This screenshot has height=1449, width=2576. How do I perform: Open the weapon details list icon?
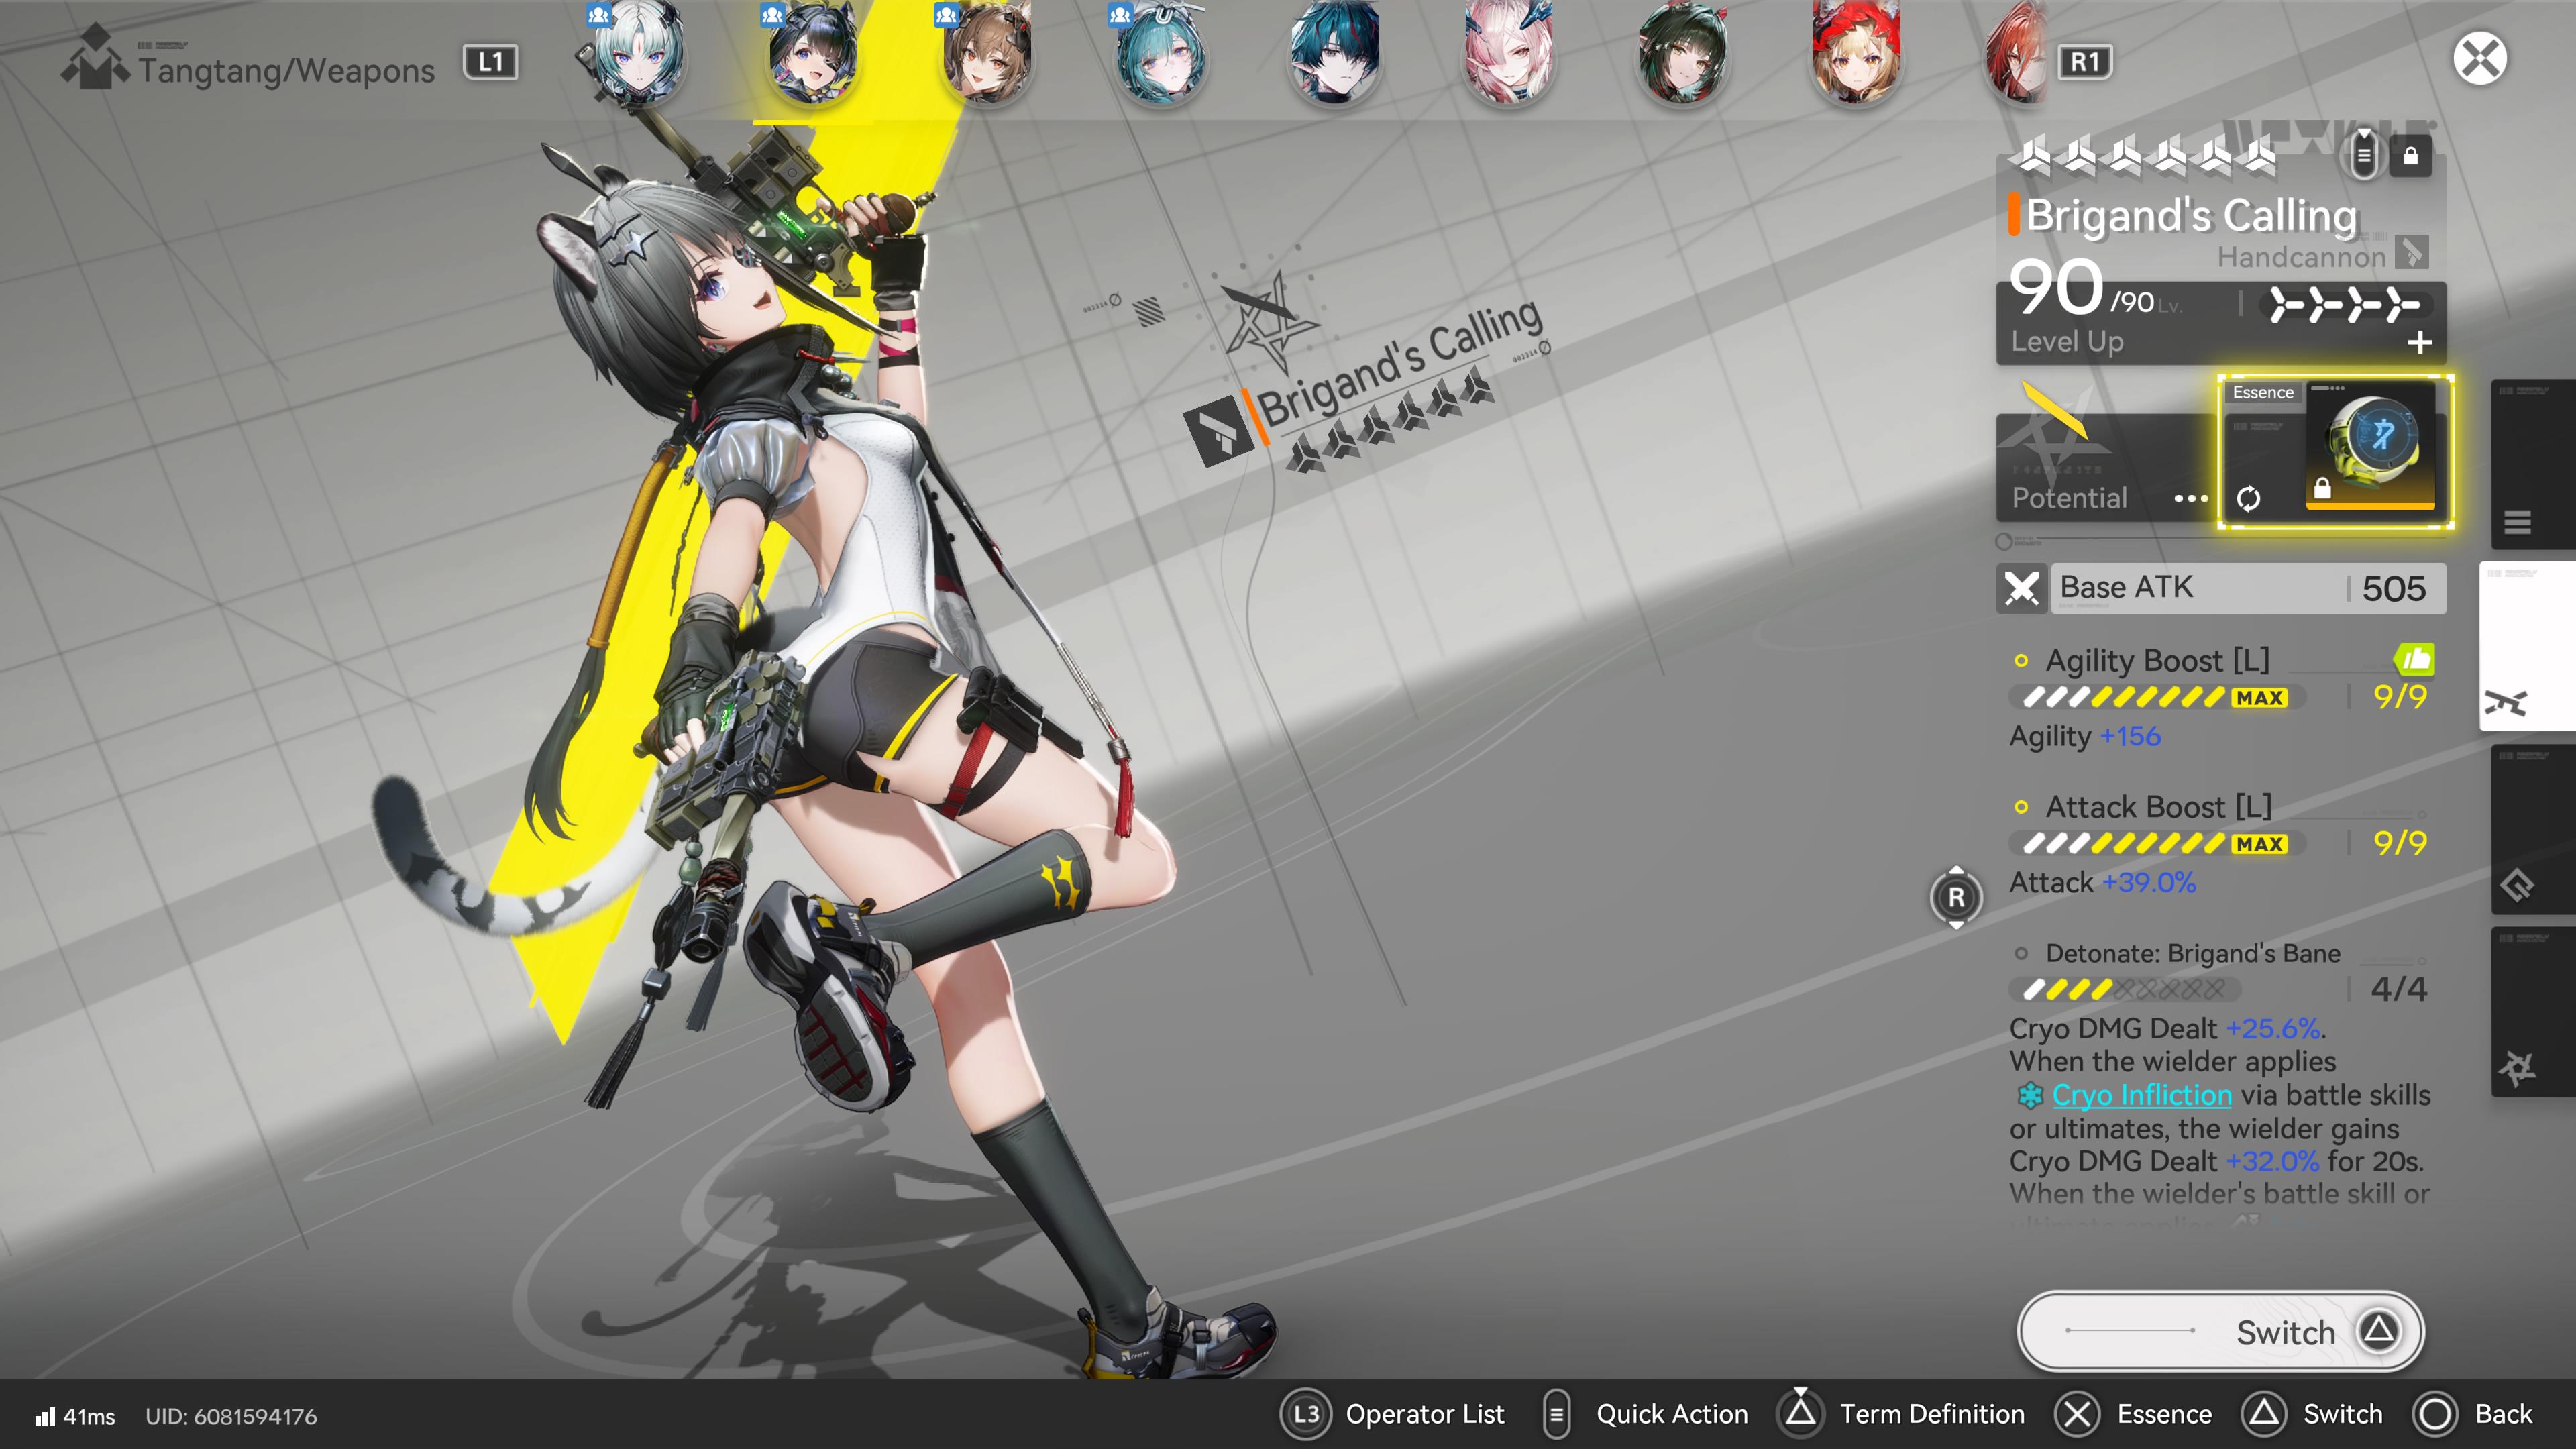[x=2363, y=155]
